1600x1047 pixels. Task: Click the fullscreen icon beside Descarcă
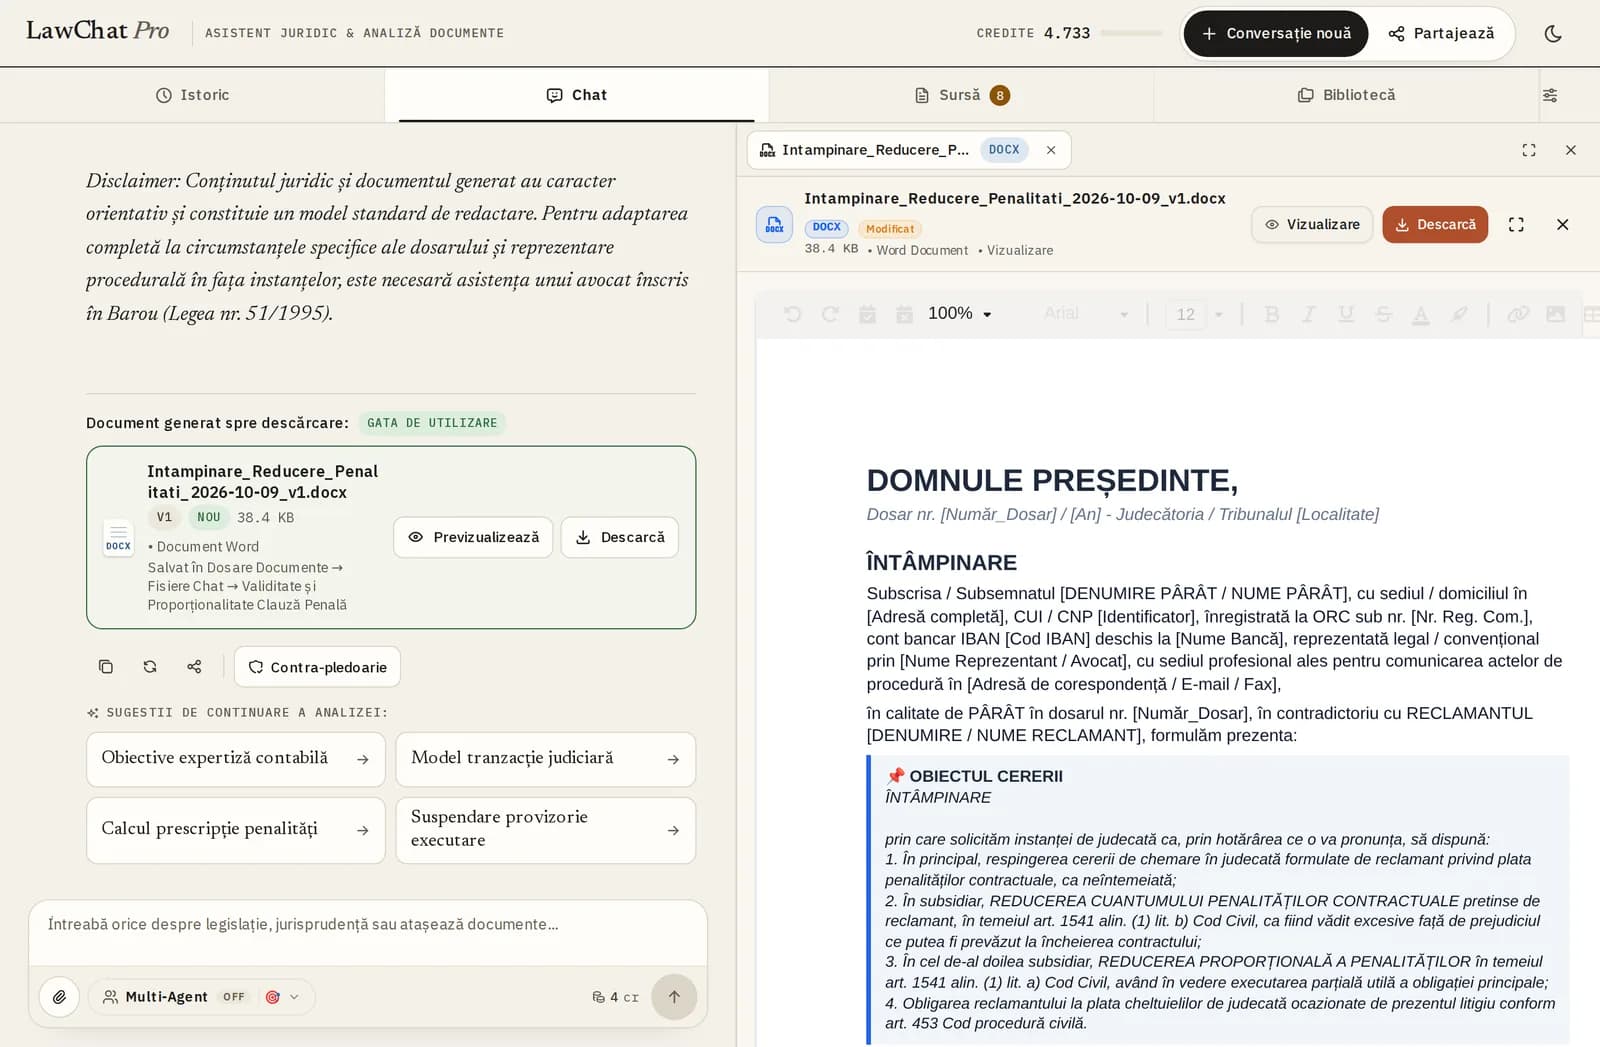[1516, 225]
